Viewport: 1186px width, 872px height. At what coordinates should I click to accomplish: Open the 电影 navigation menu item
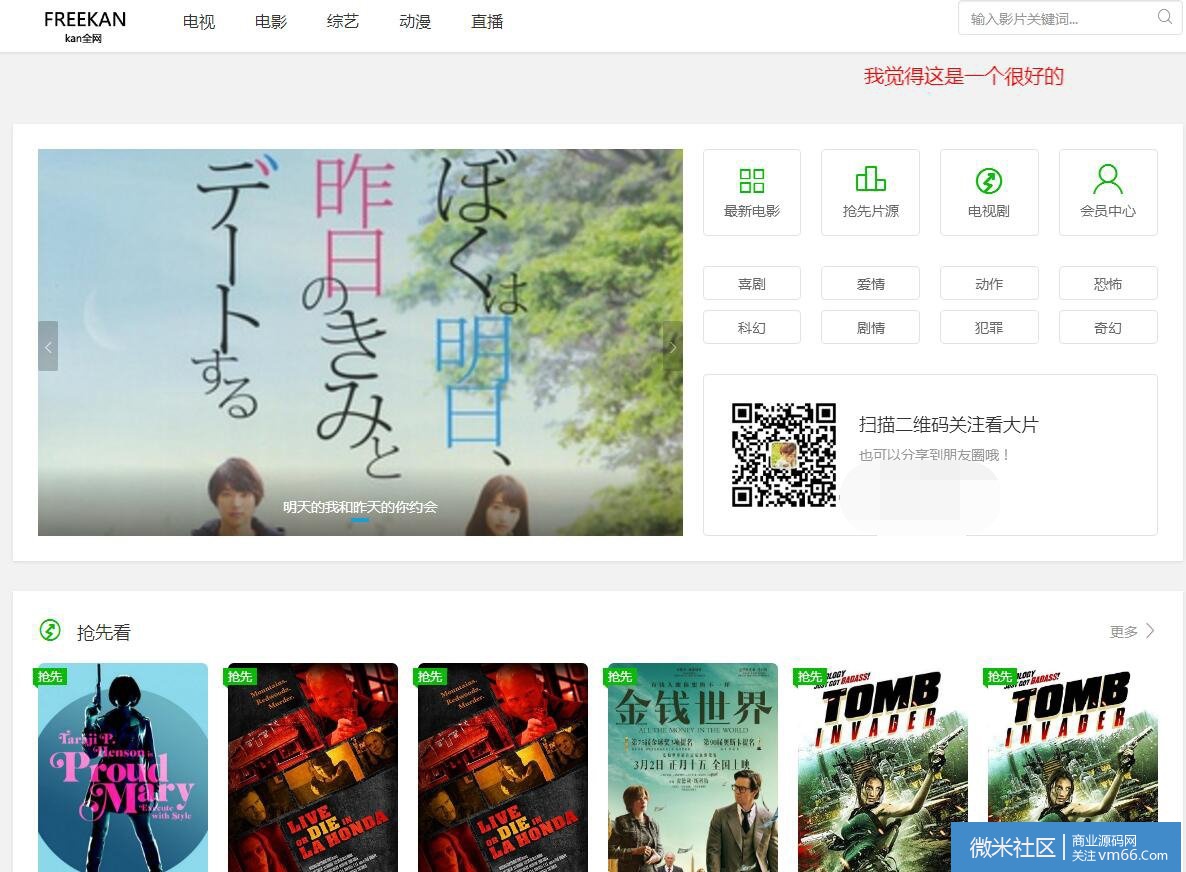point(271,22)
